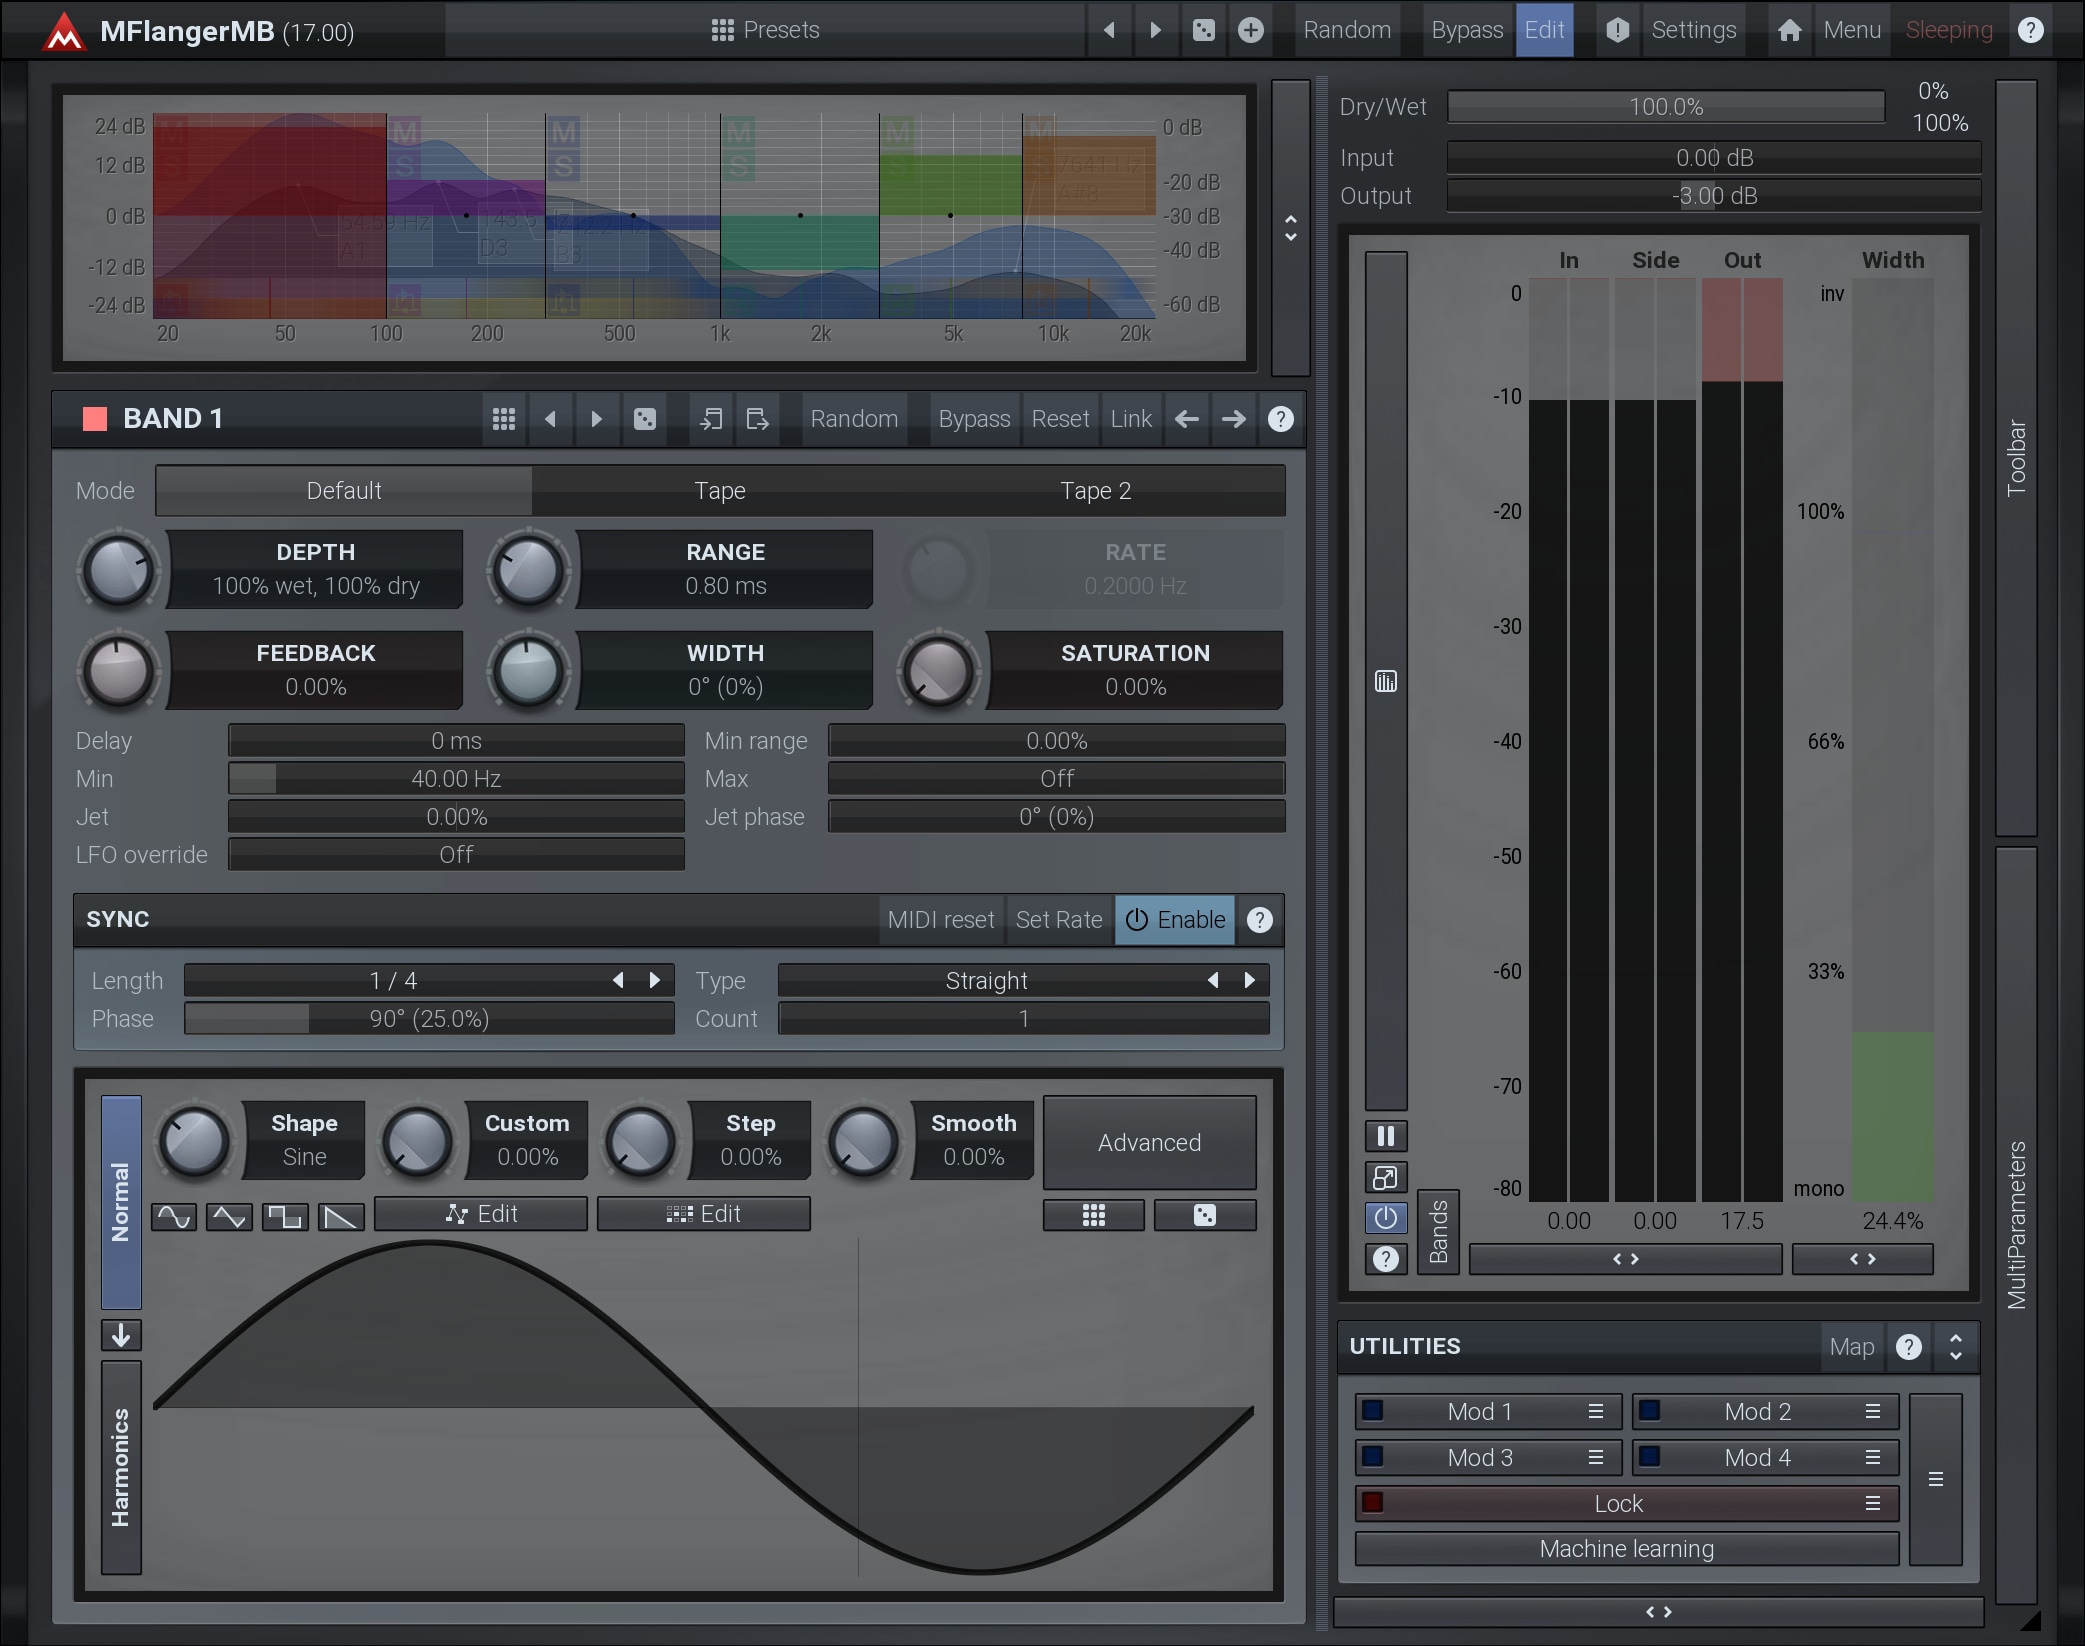
Task: Open the band presets grid icon
Action: tap(504, 419)
